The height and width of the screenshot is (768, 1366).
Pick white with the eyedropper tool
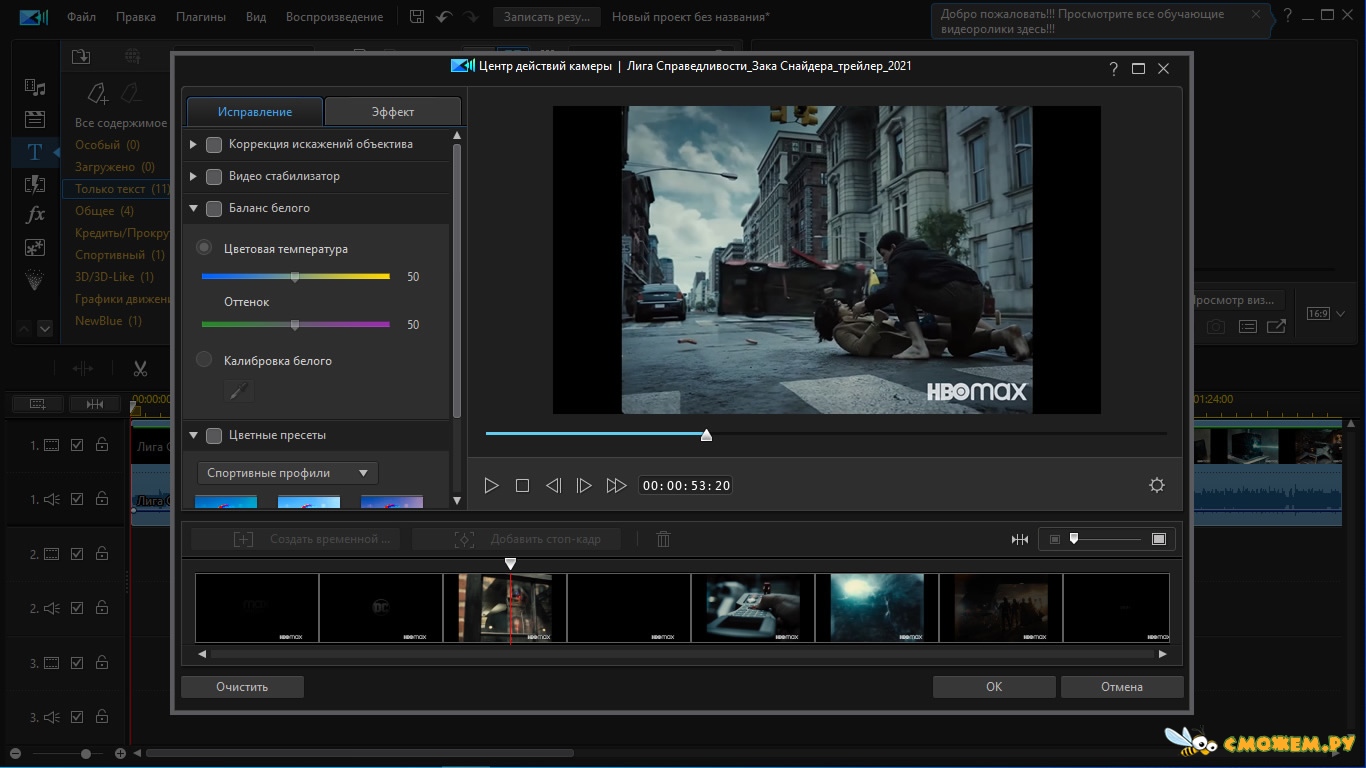[238, 391]
